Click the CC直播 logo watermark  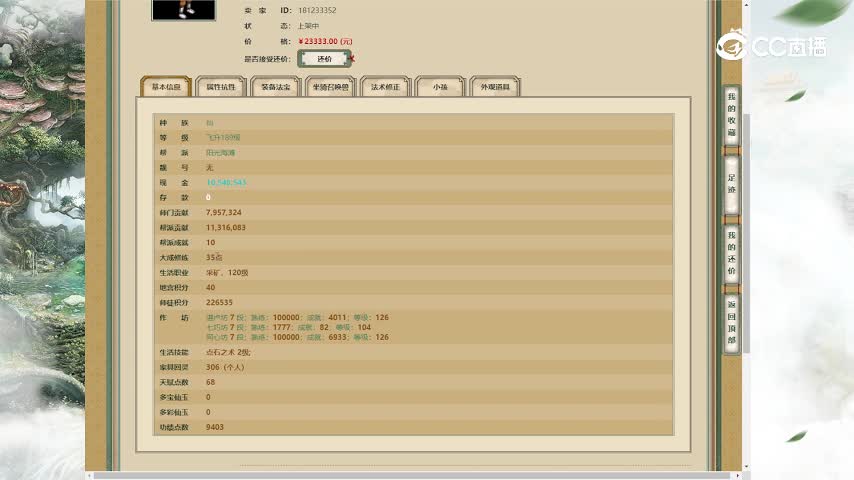click(x=772, y=46)
